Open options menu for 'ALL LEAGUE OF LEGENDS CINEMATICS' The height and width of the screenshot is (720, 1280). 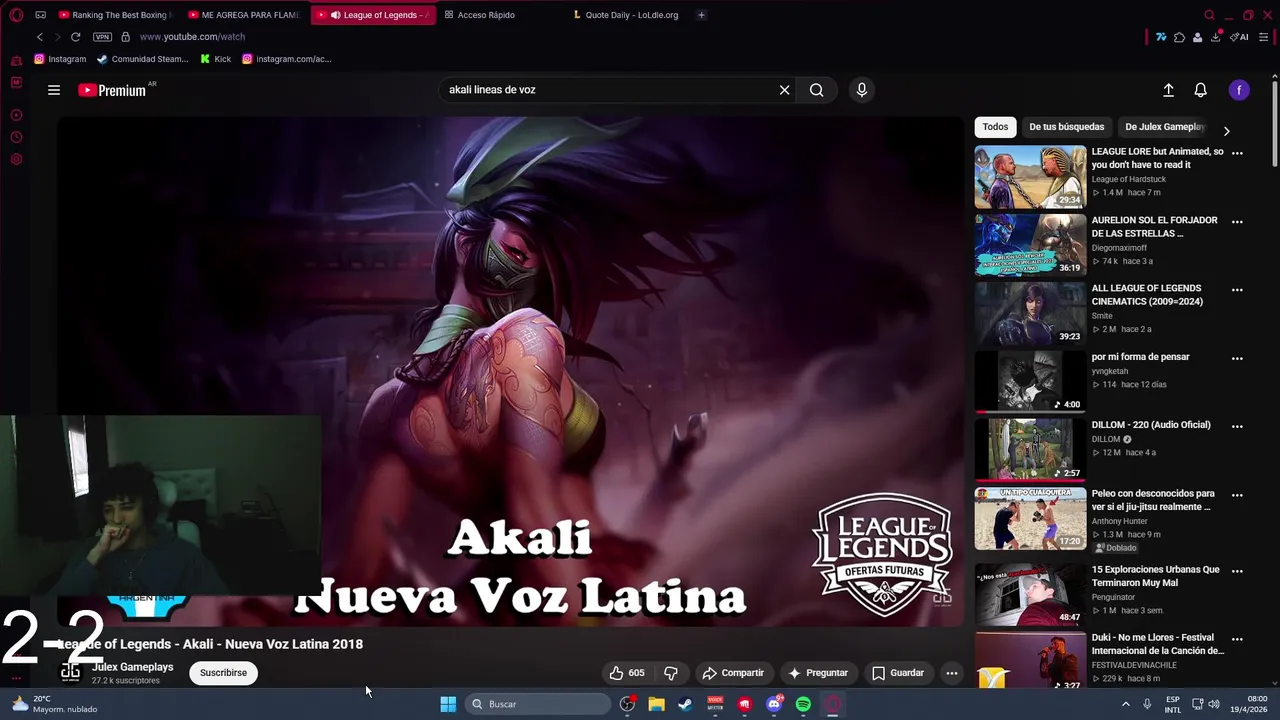tap(1237, 290)
